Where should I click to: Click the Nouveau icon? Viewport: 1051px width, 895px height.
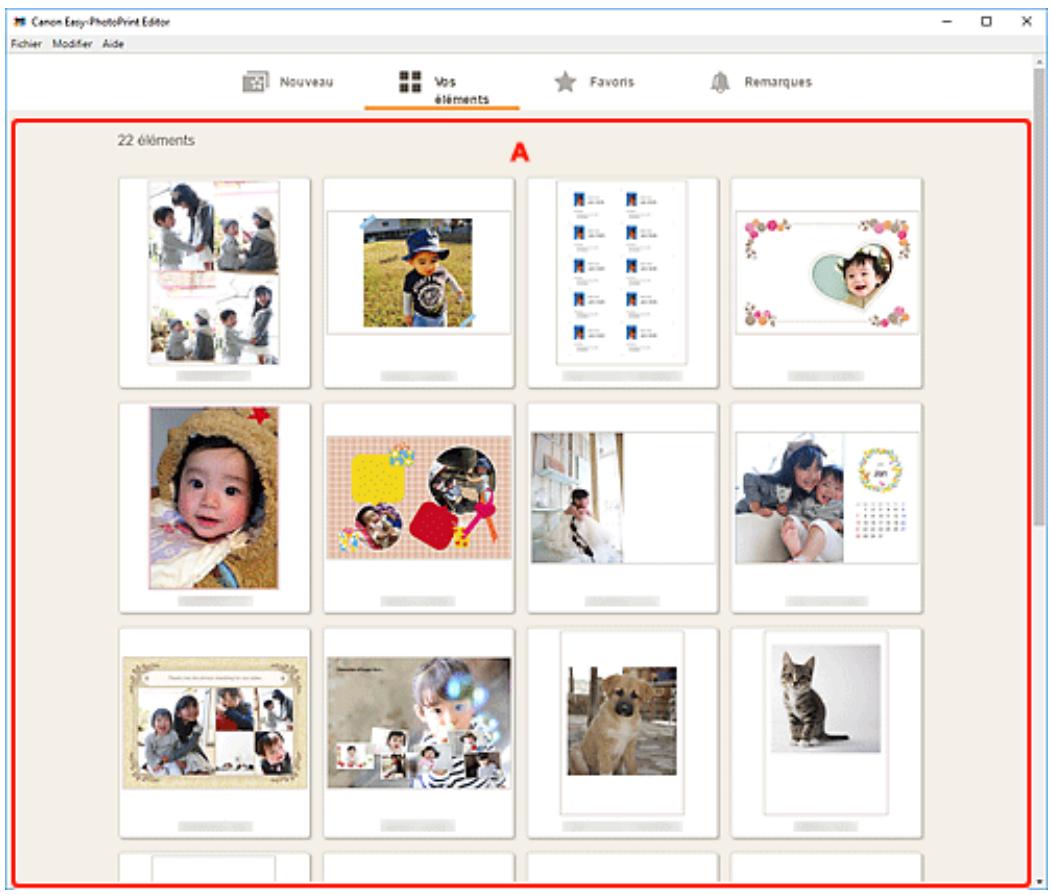point(255,82)
